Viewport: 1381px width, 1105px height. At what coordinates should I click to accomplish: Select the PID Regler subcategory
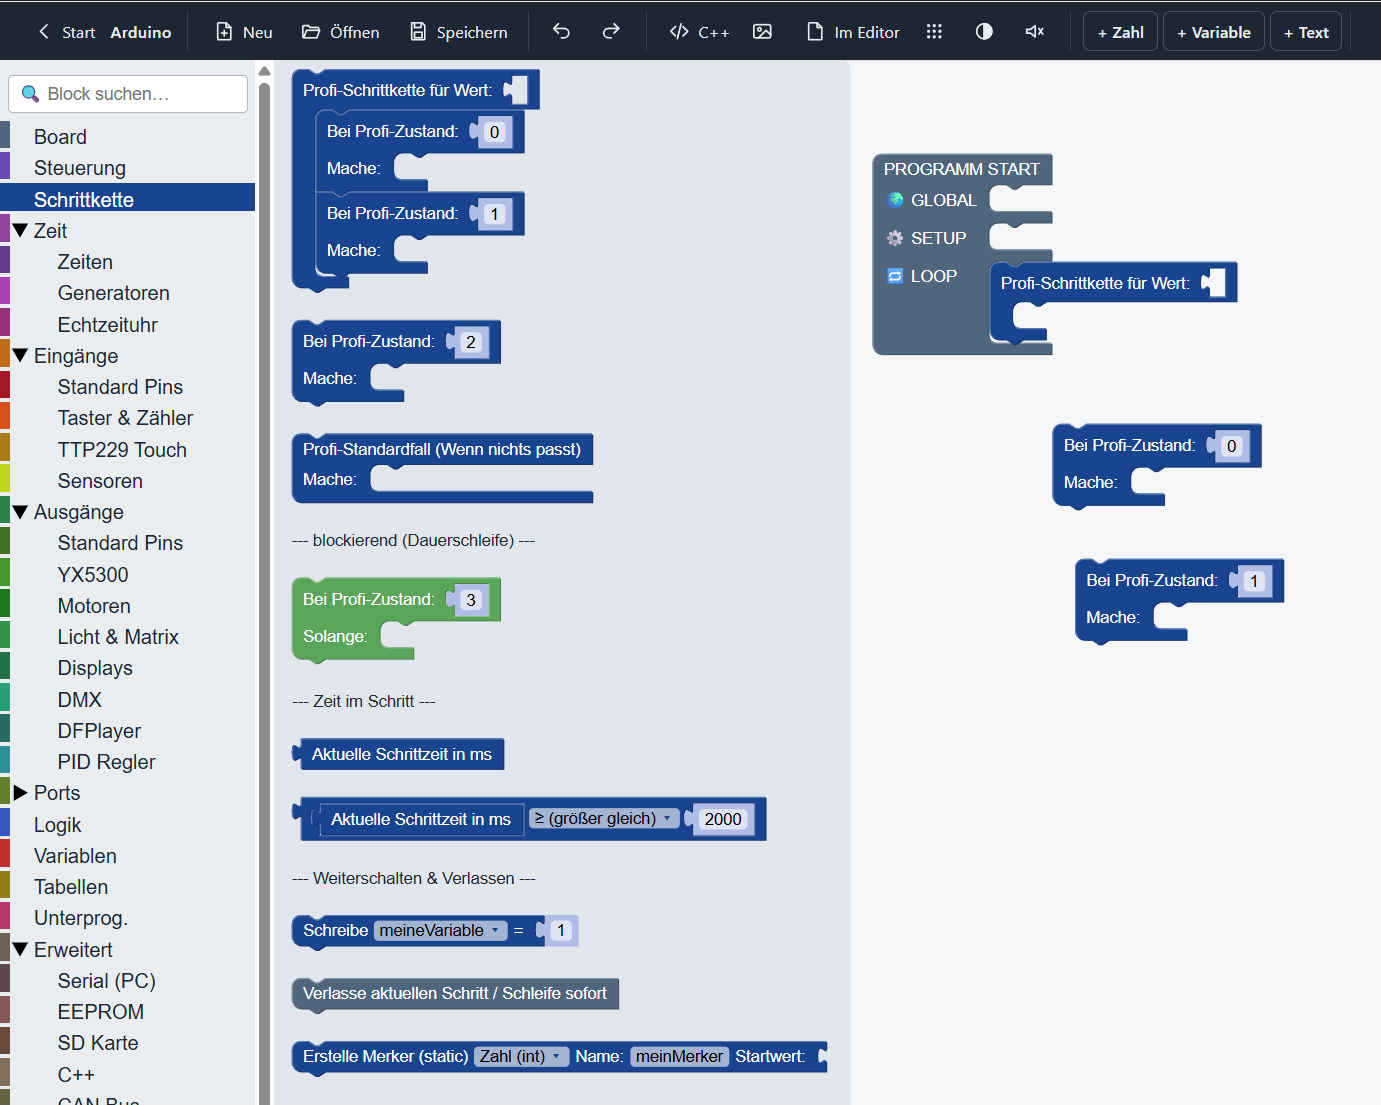click(x=128, y=762)
